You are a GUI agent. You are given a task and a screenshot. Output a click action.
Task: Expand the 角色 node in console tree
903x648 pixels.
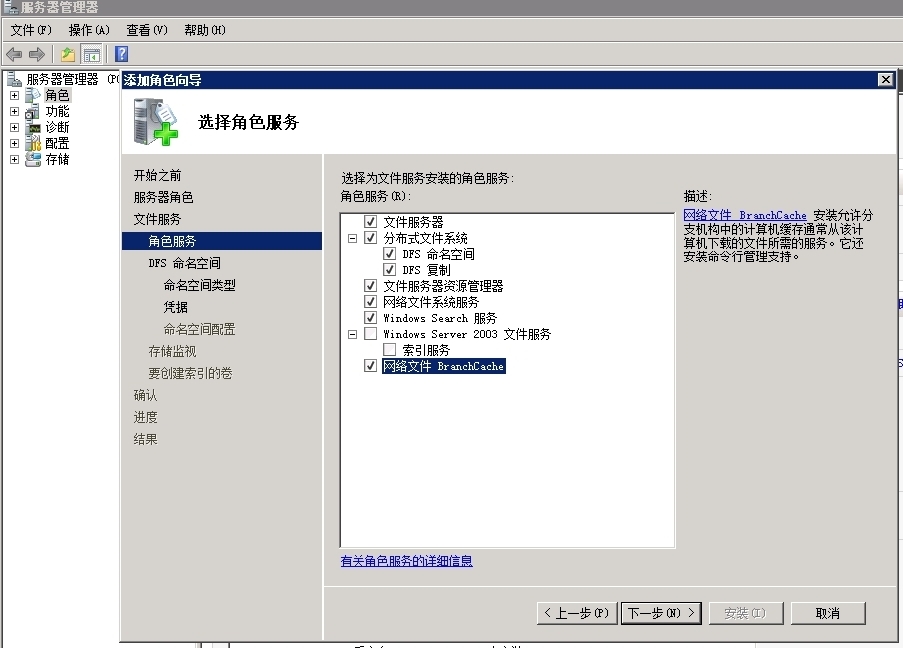14,96
